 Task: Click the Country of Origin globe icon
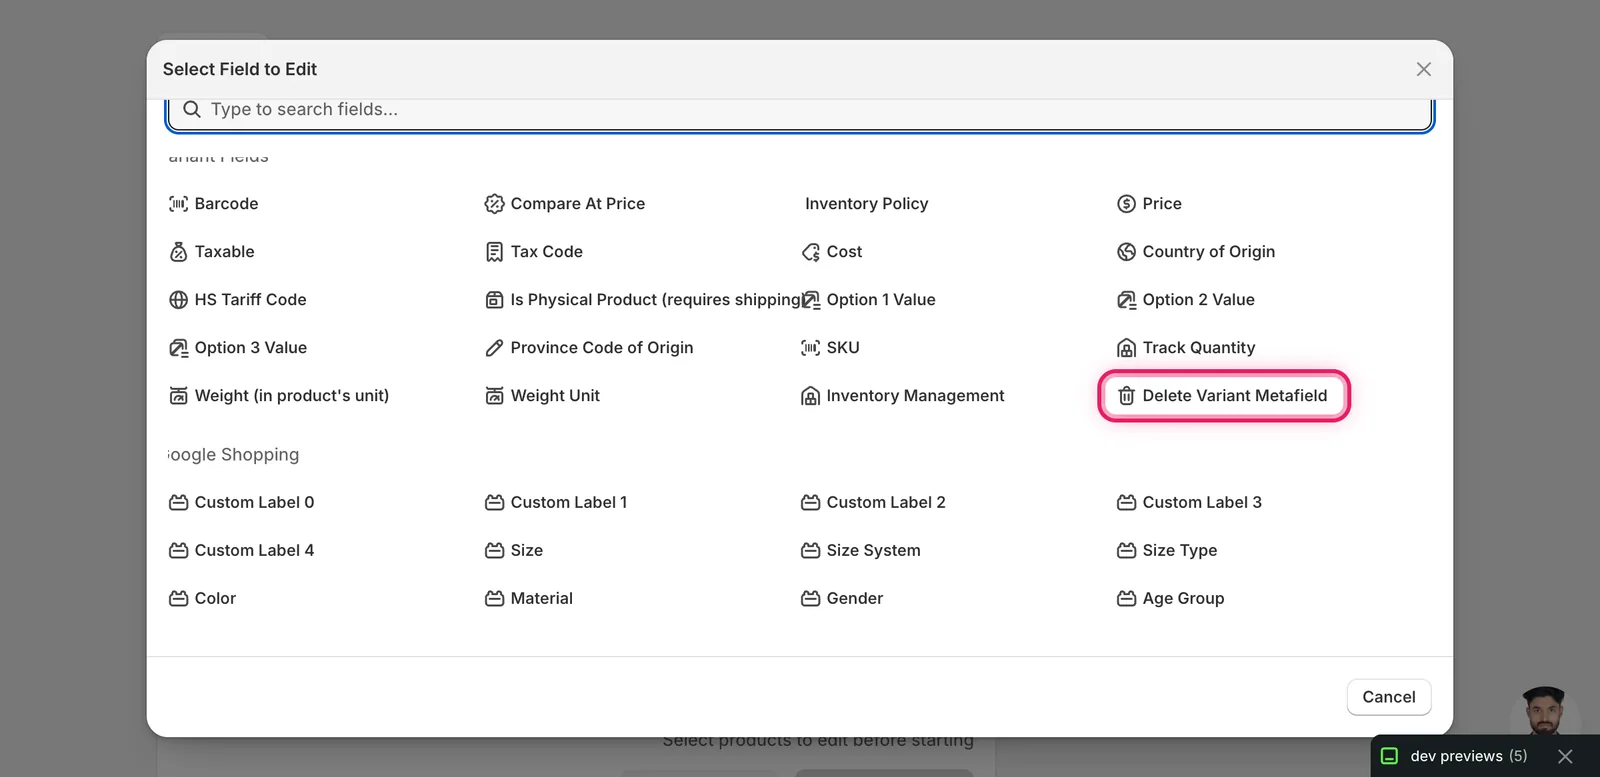pyautogui.click(x=1126, y=252)
